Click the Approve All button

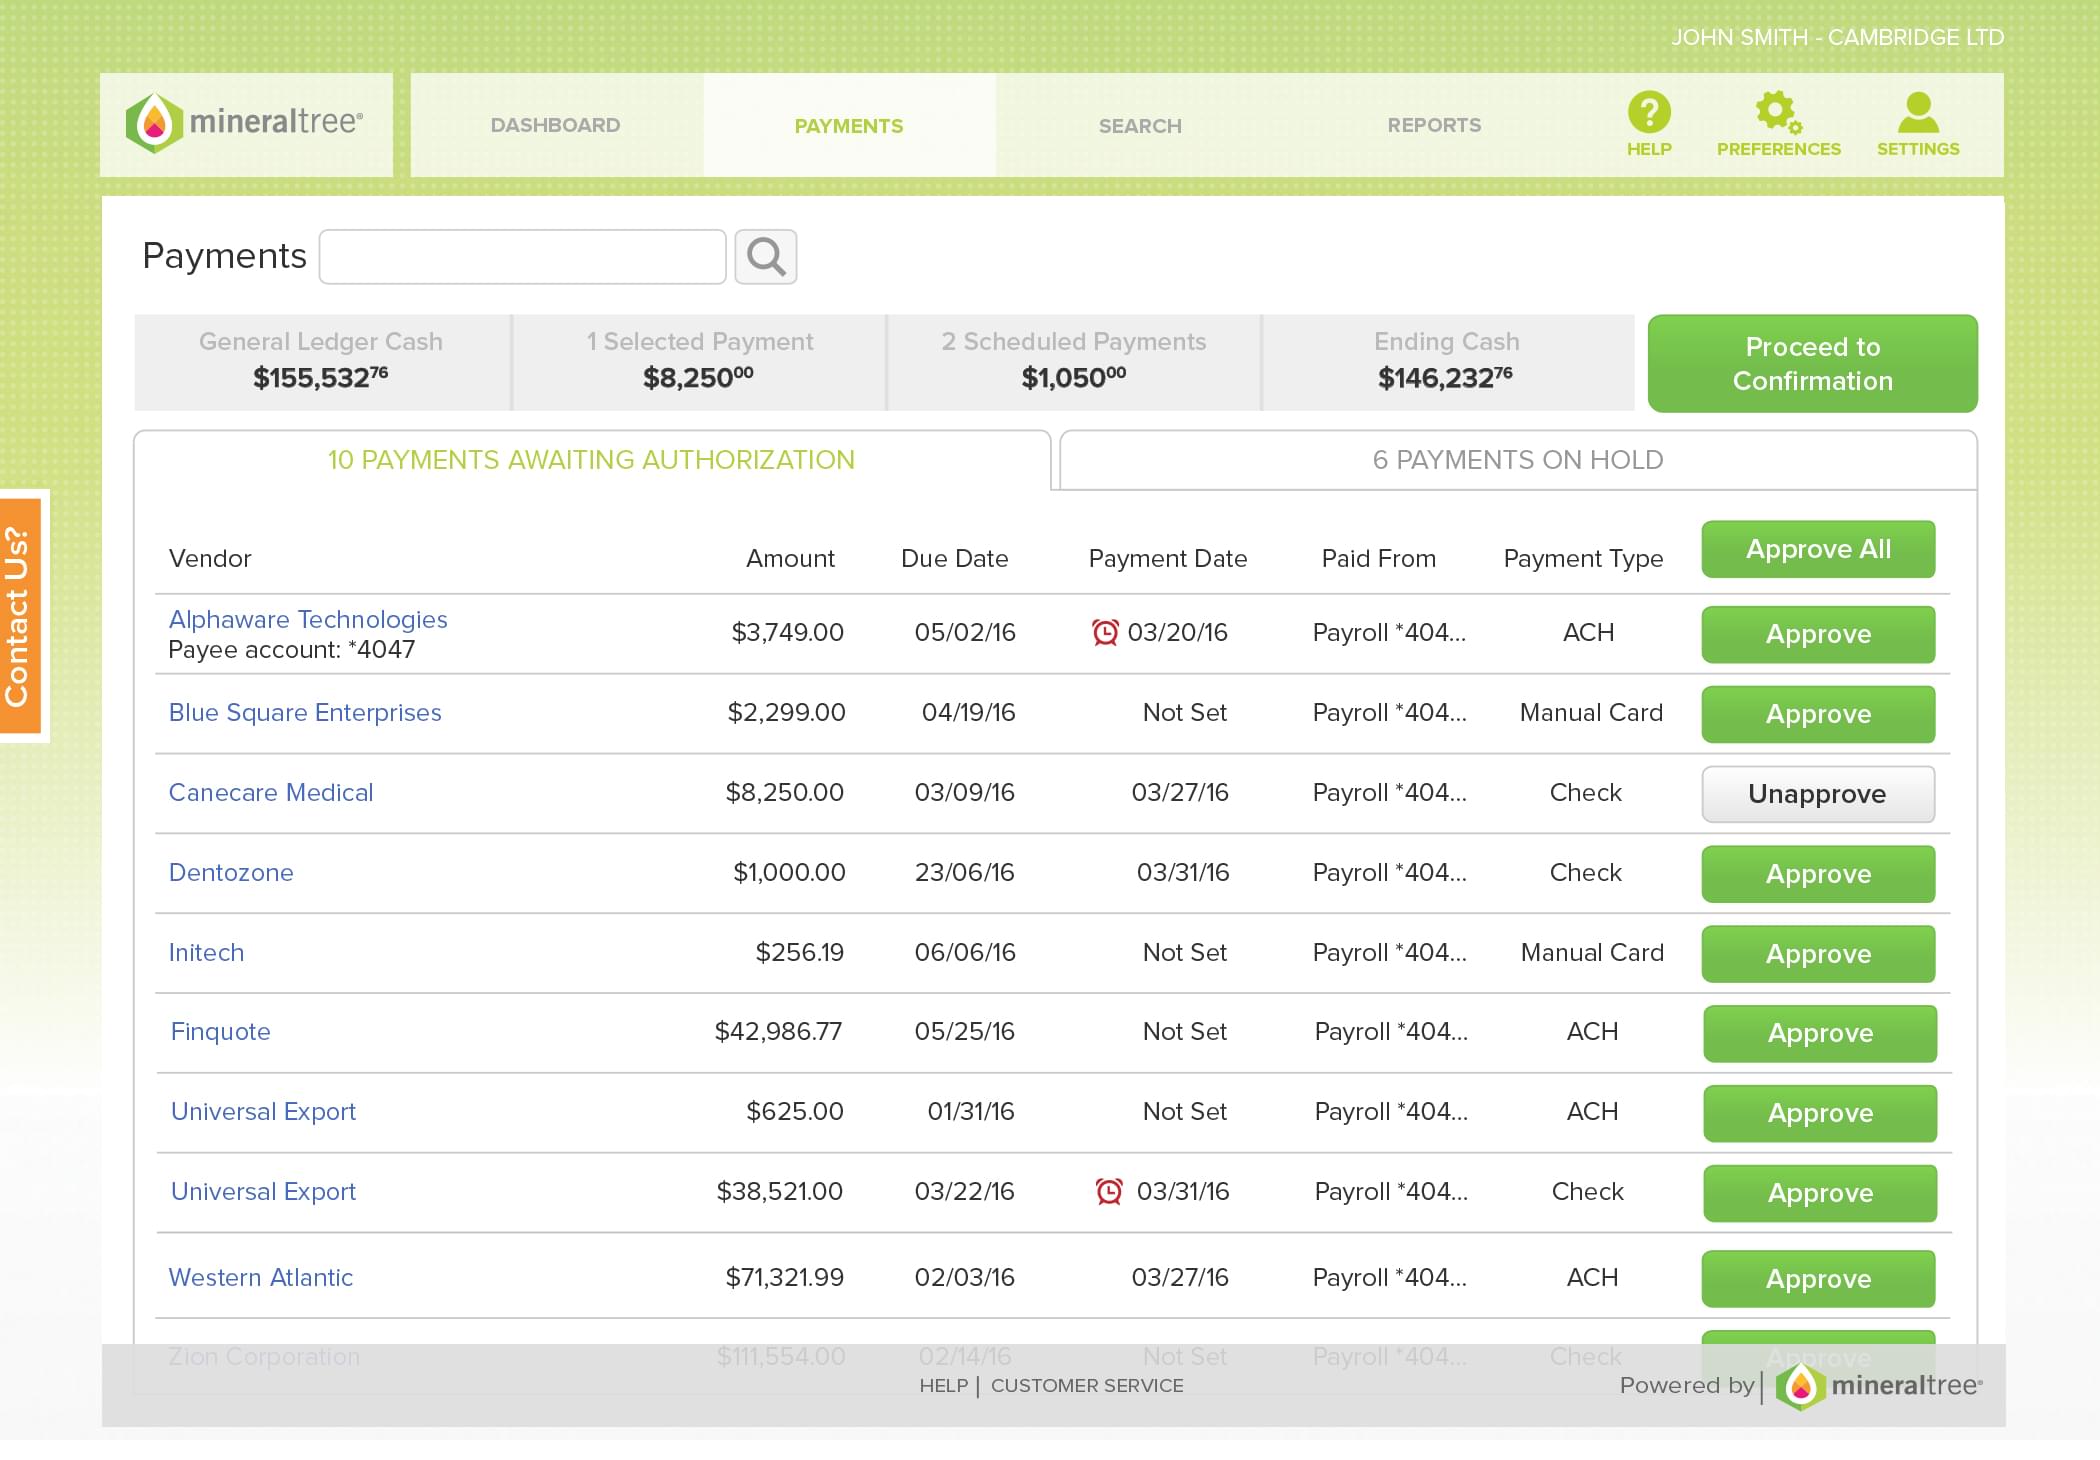(1818, 549)
